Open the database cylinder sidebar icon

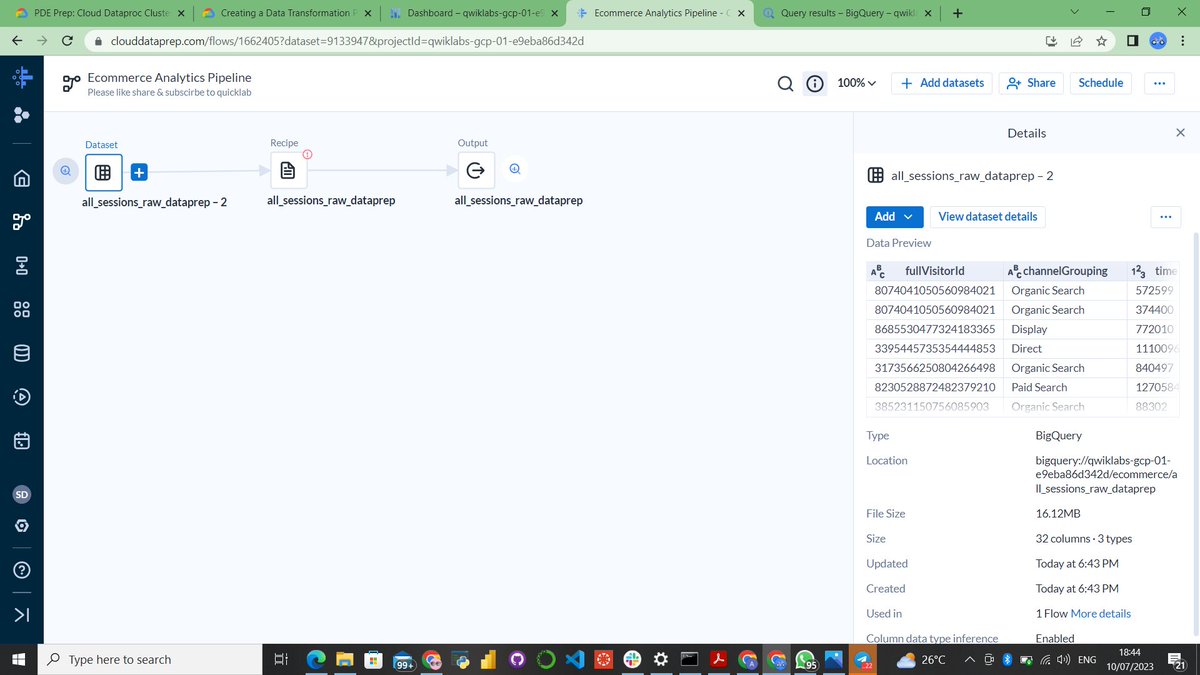pos(22,353)
